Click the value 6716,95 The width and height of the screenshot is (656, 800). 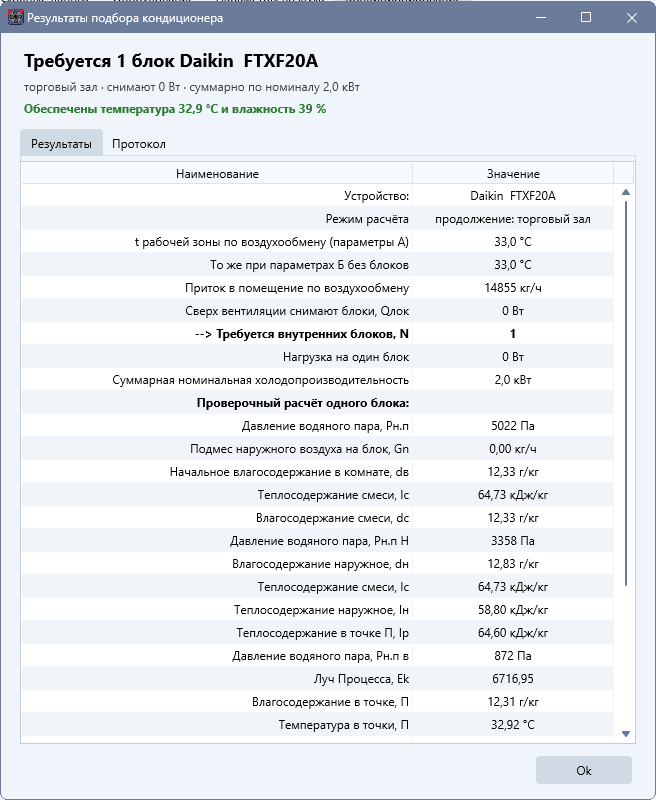[513, 679]
